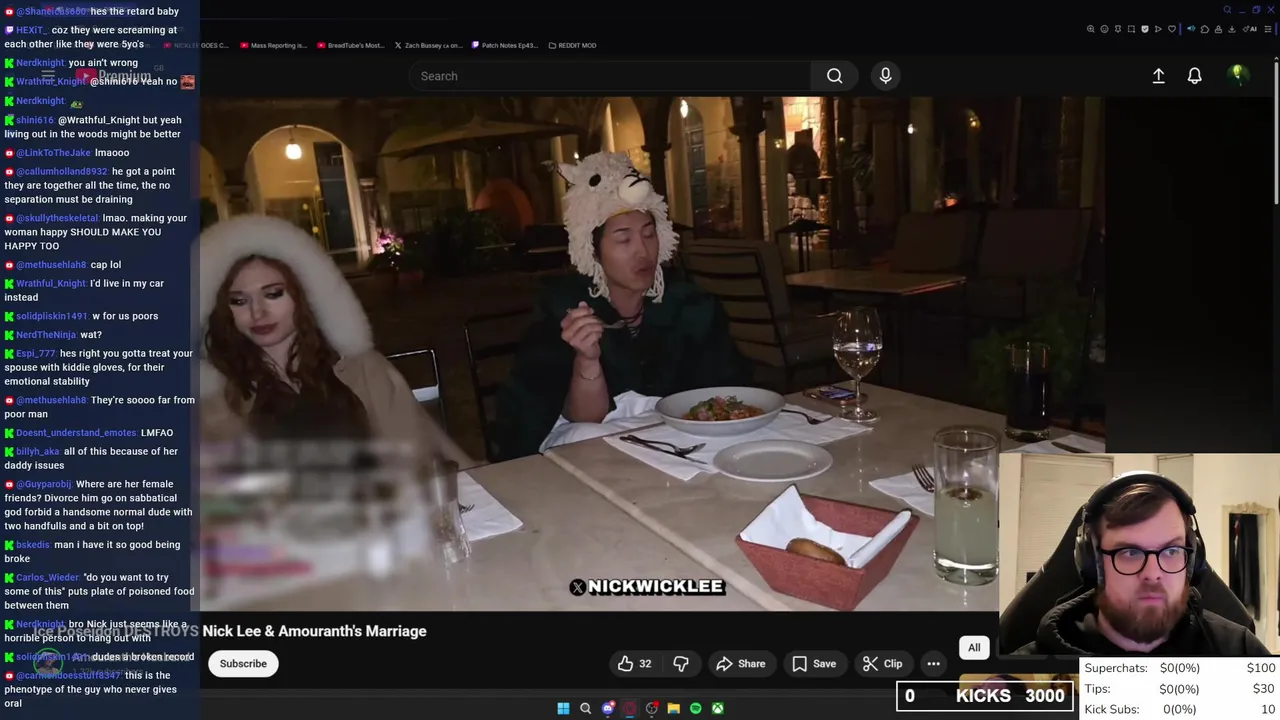Open Windows taskbar search

click(x=585, y=708)
